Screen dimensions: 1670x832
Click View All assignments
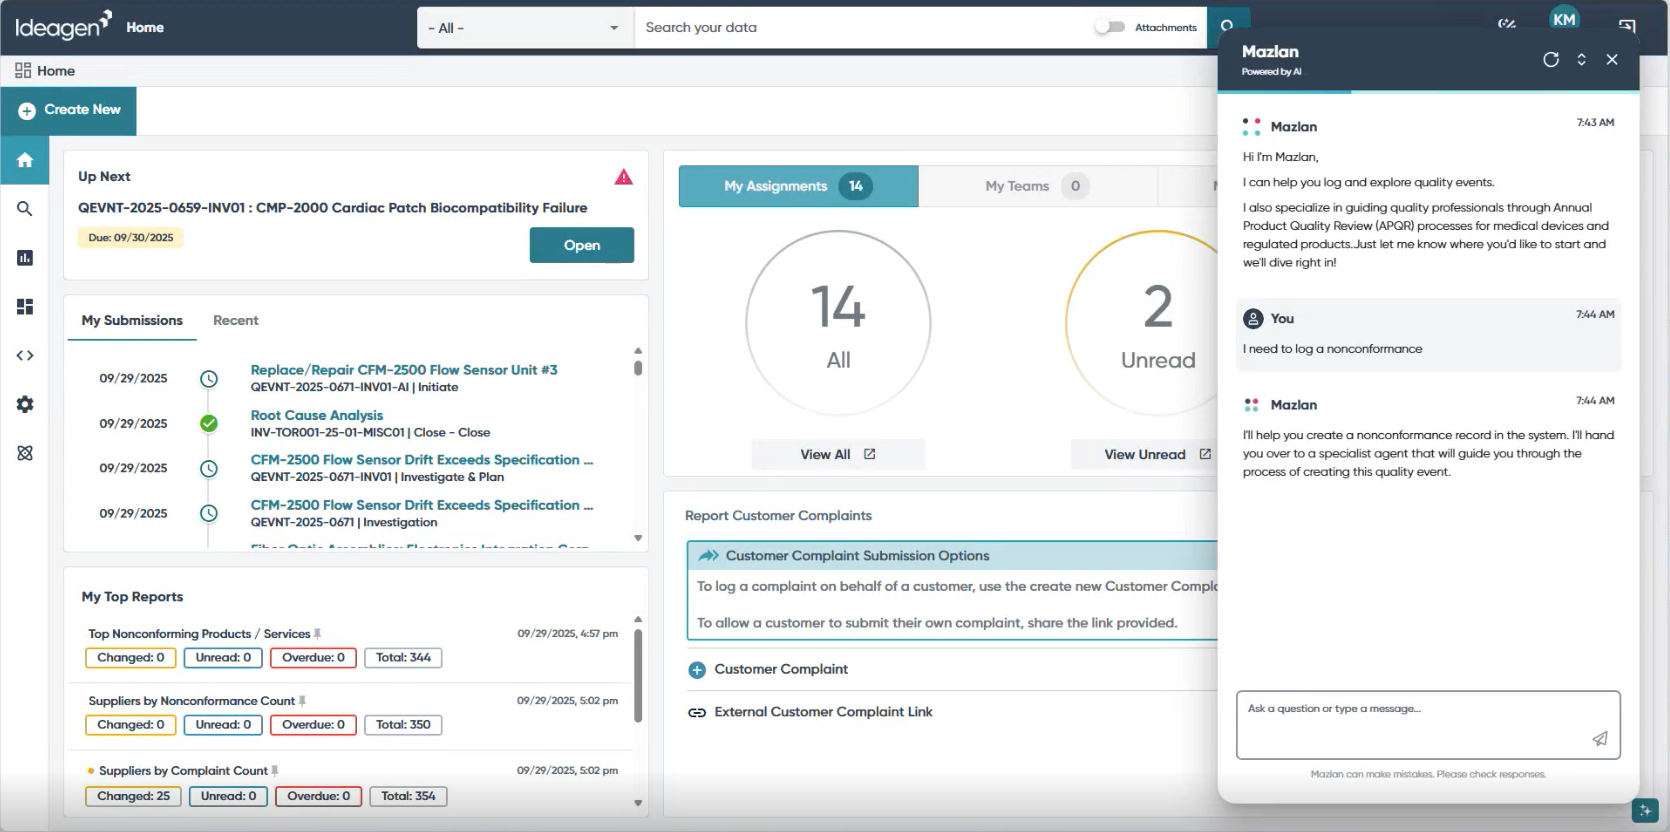pyautogui.click(x=838, y=454)
